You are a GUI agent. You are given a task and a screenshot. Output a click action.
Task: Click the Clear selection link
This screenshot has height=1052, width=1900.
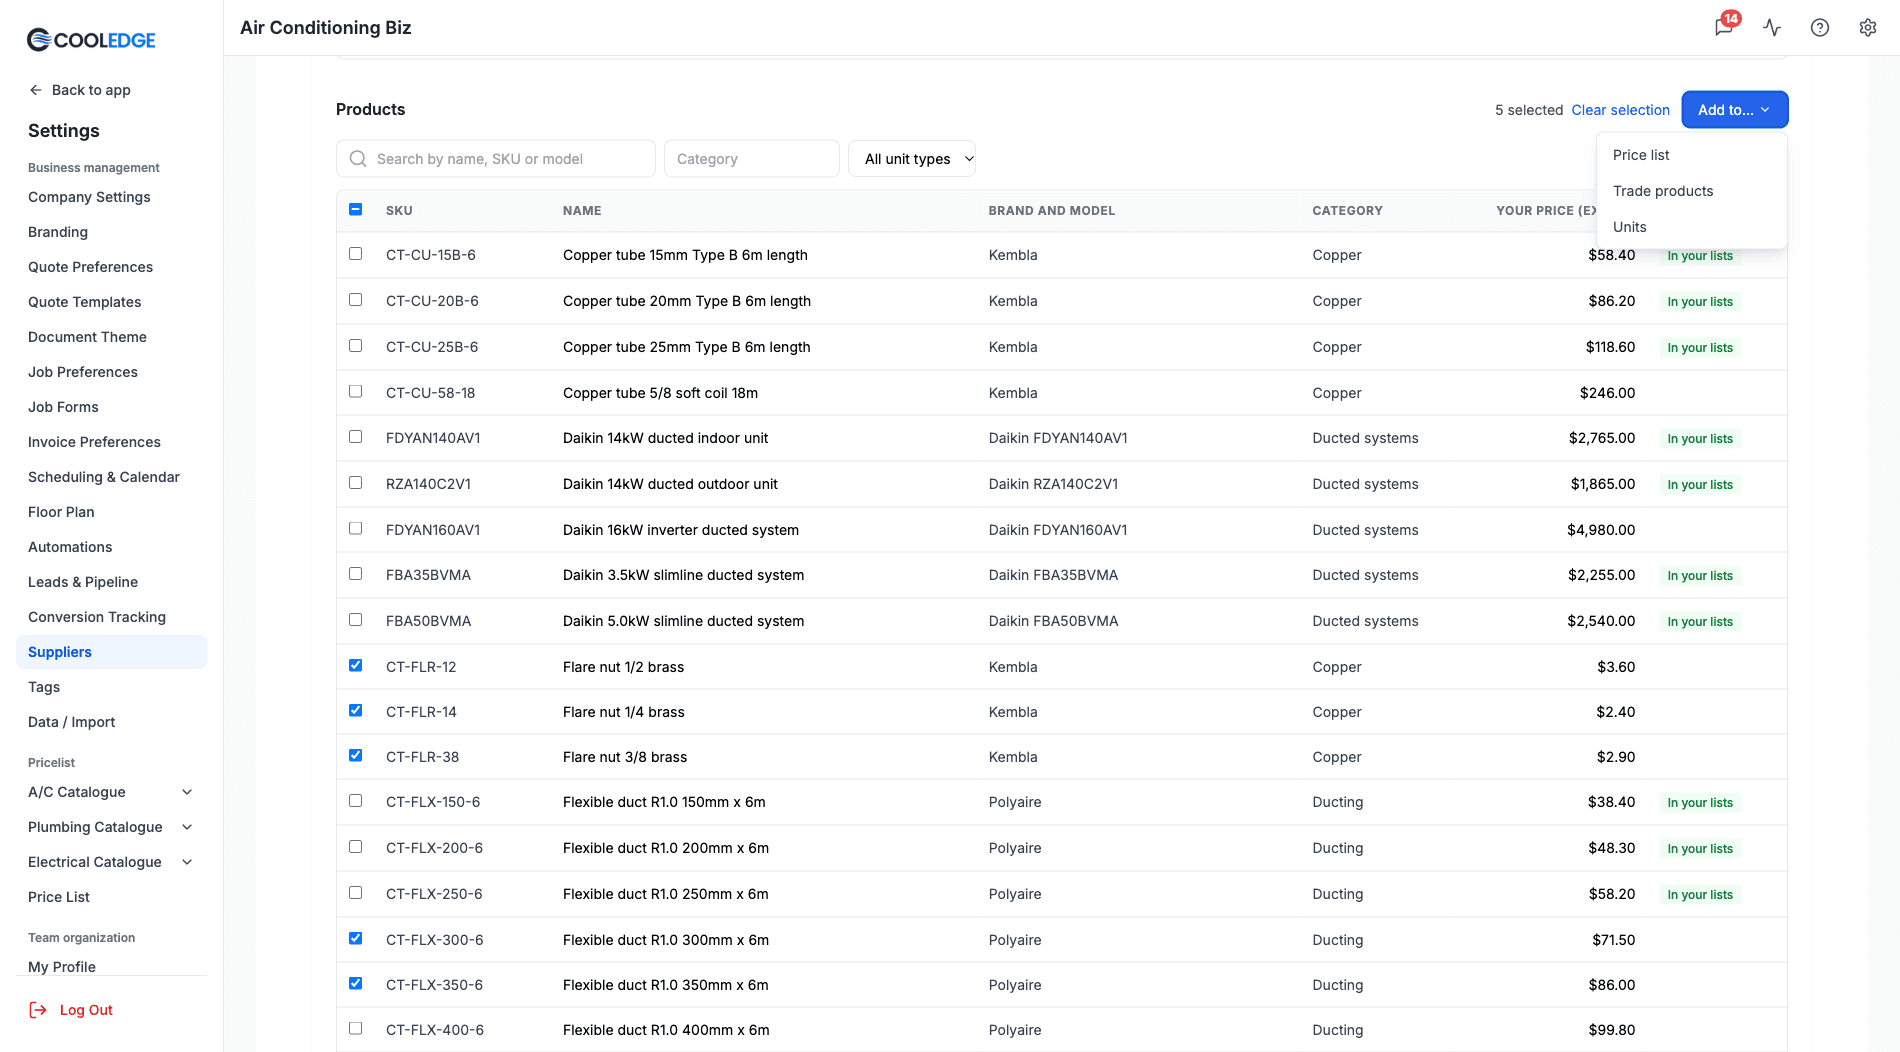click(x=1620, y=110)
